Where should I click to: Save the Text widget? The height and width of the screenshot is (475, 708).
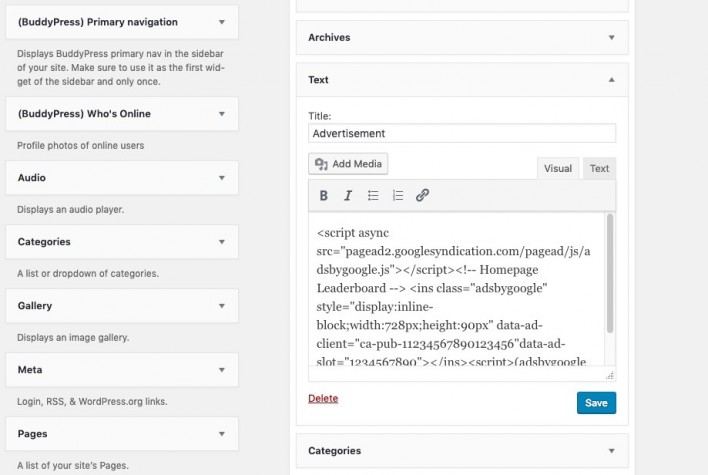pyautogui.click(x=596, y=403)
